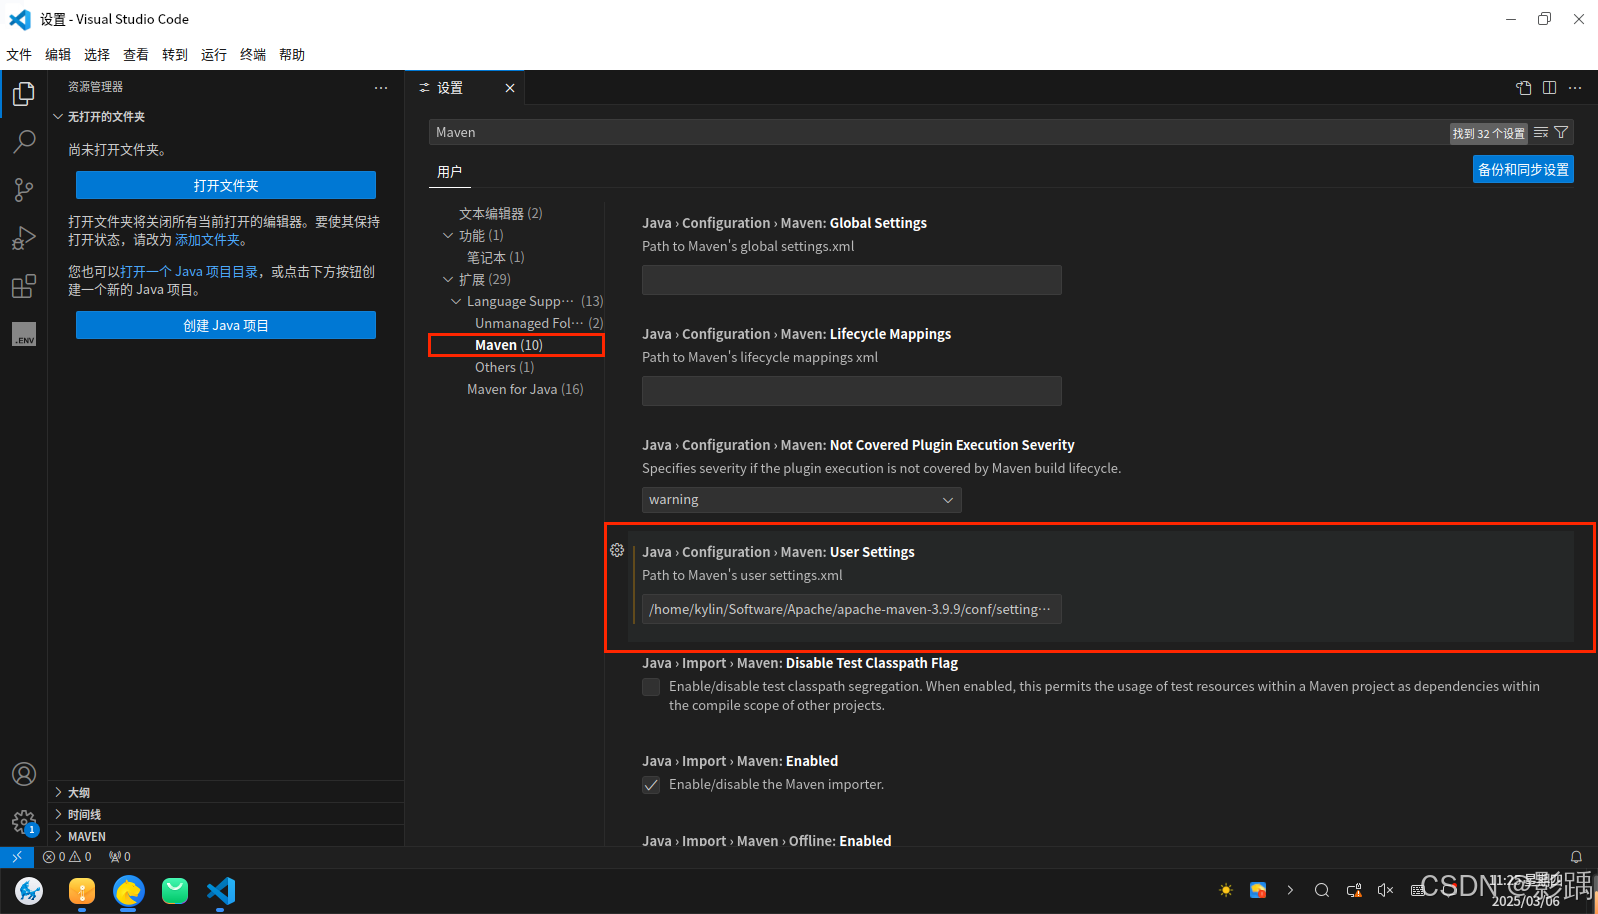Expand the MAVEN section

58,836
